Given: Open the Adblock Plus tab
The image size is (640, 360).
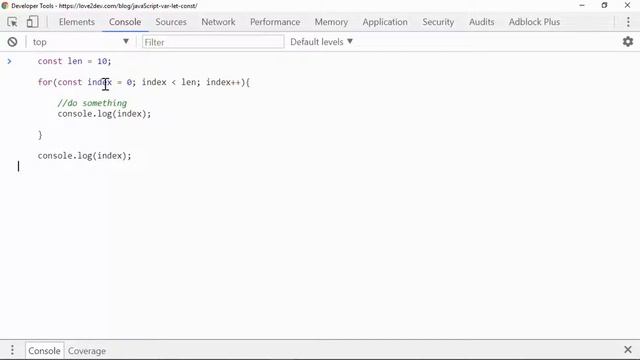Looking at the screenshot, I should (534, 22).
